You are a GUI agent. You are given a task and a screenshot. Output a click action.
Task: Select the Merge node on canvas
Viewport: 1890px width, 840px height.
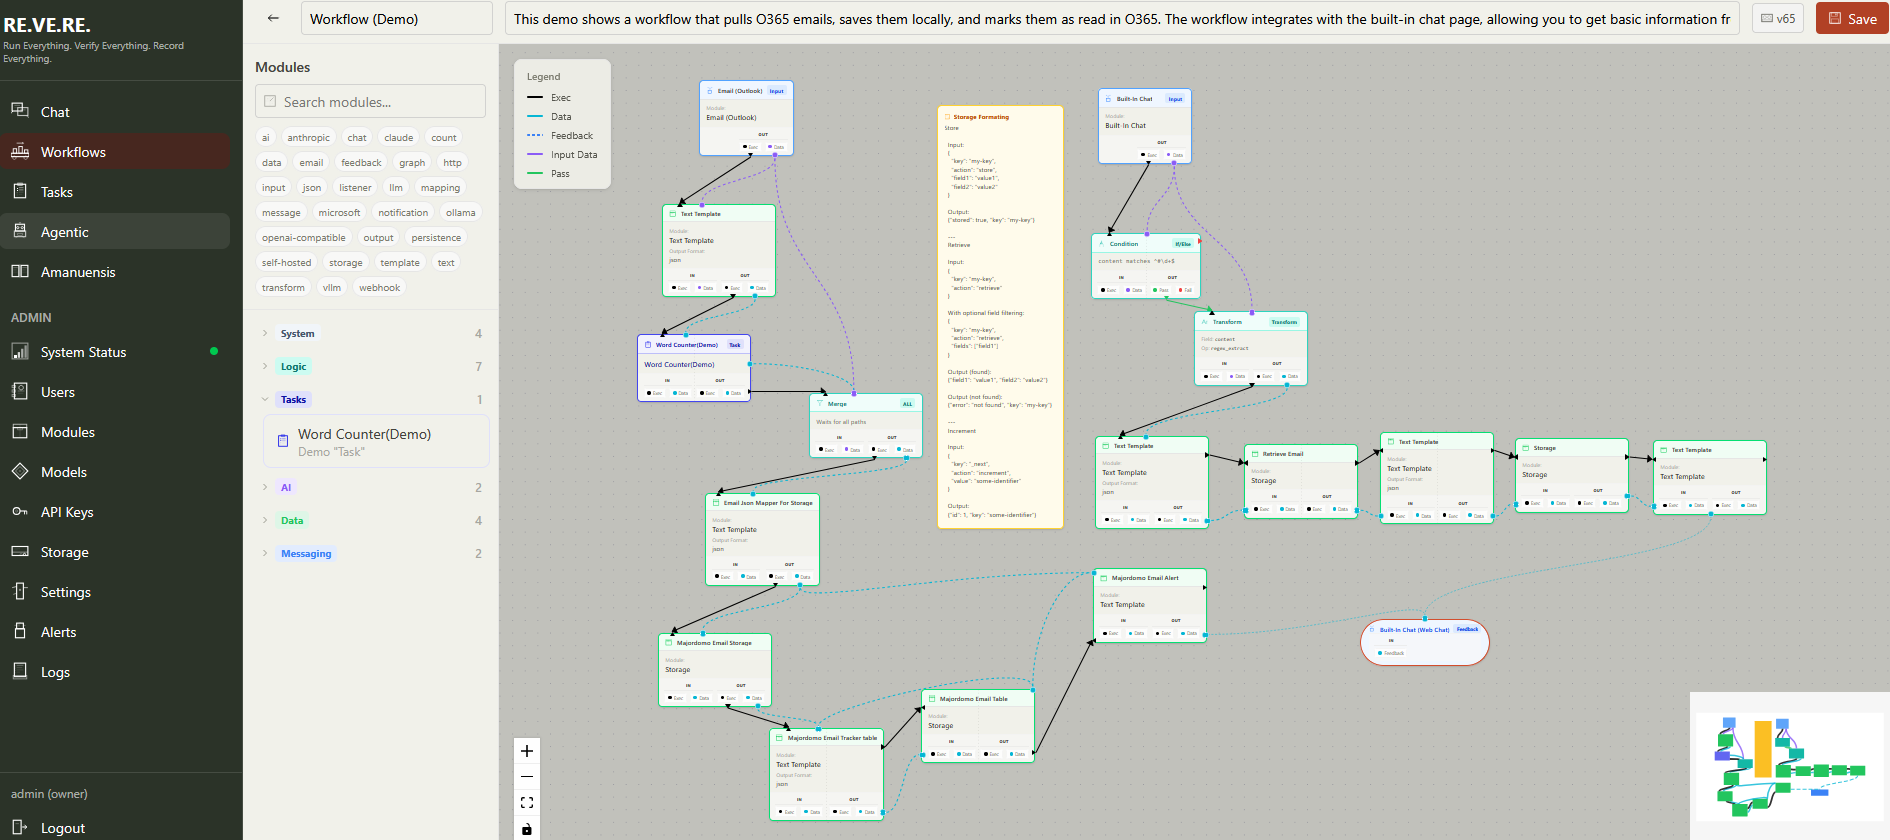pyautogui.click(x=865, y=426)
